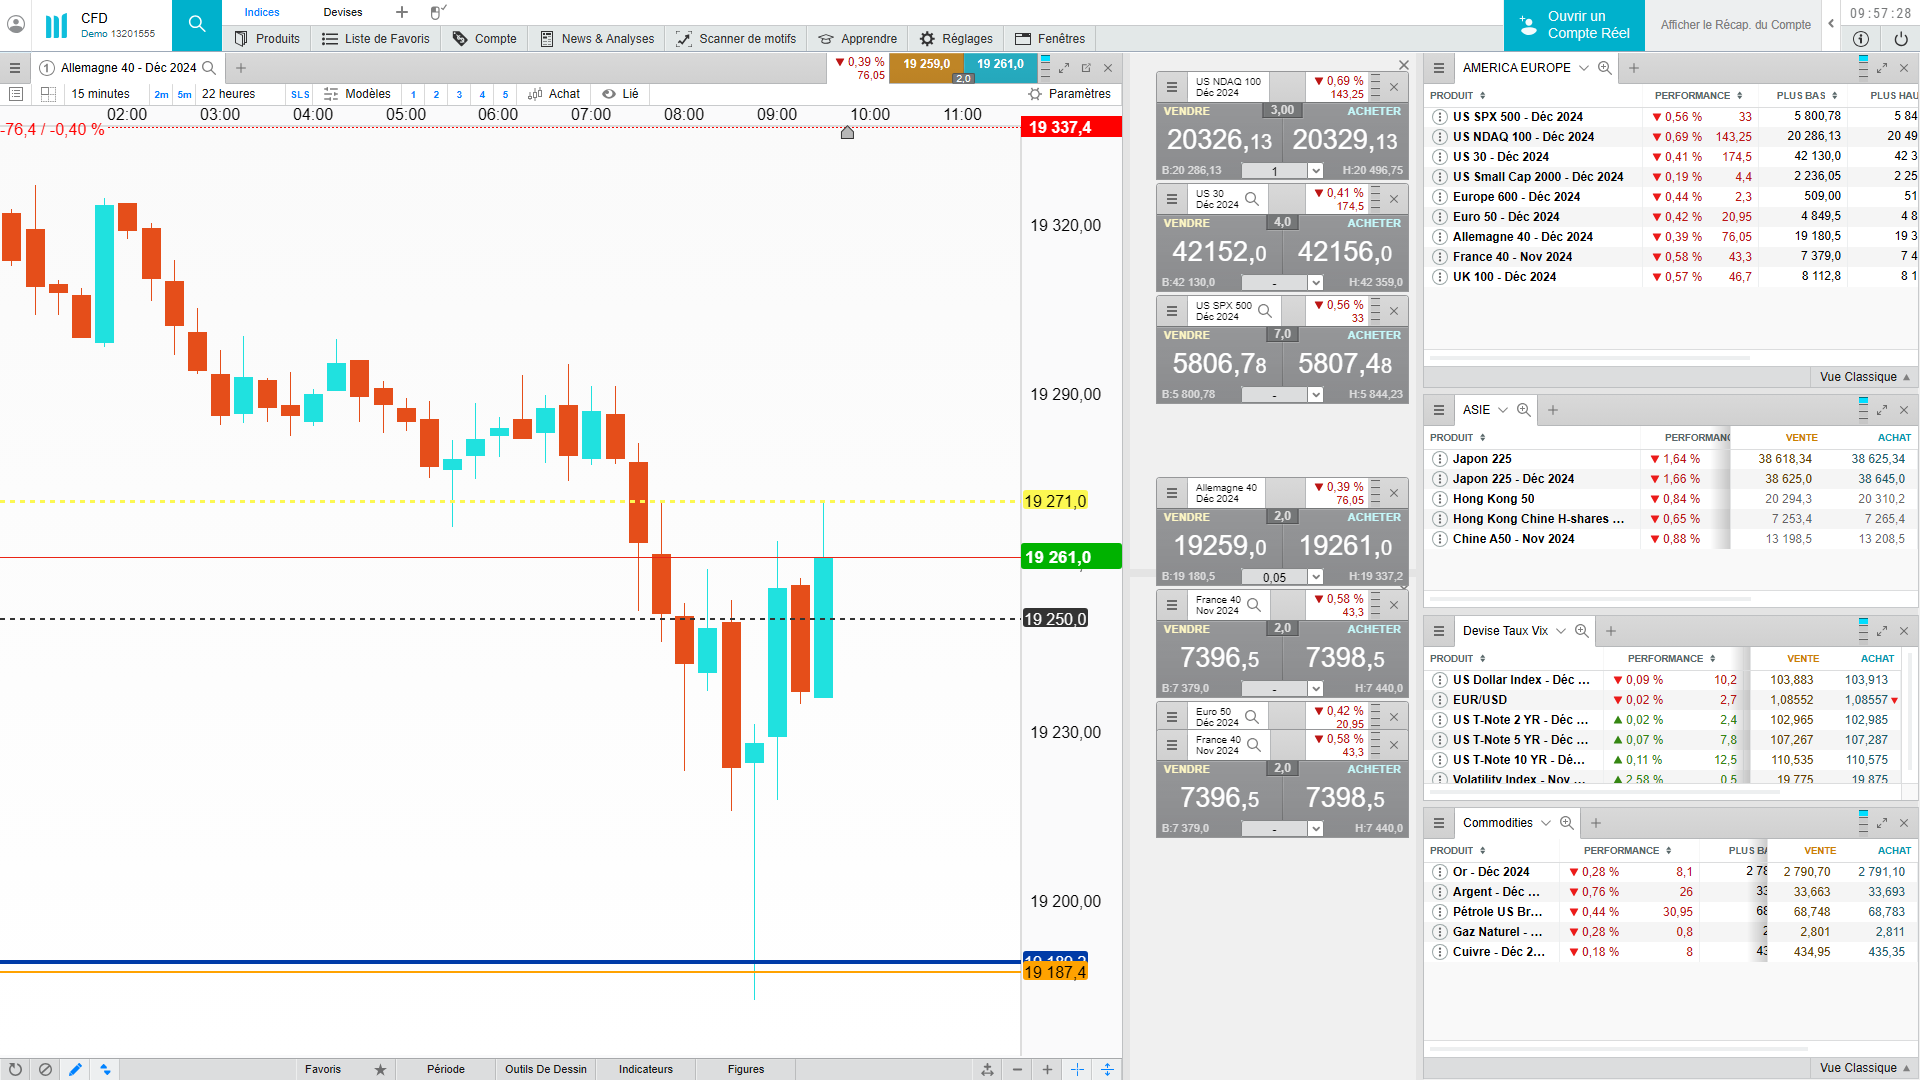Open the 15 minutes timeframe selector
The height and width of the screenshot is (1080, 1920).
click(100, 94)
